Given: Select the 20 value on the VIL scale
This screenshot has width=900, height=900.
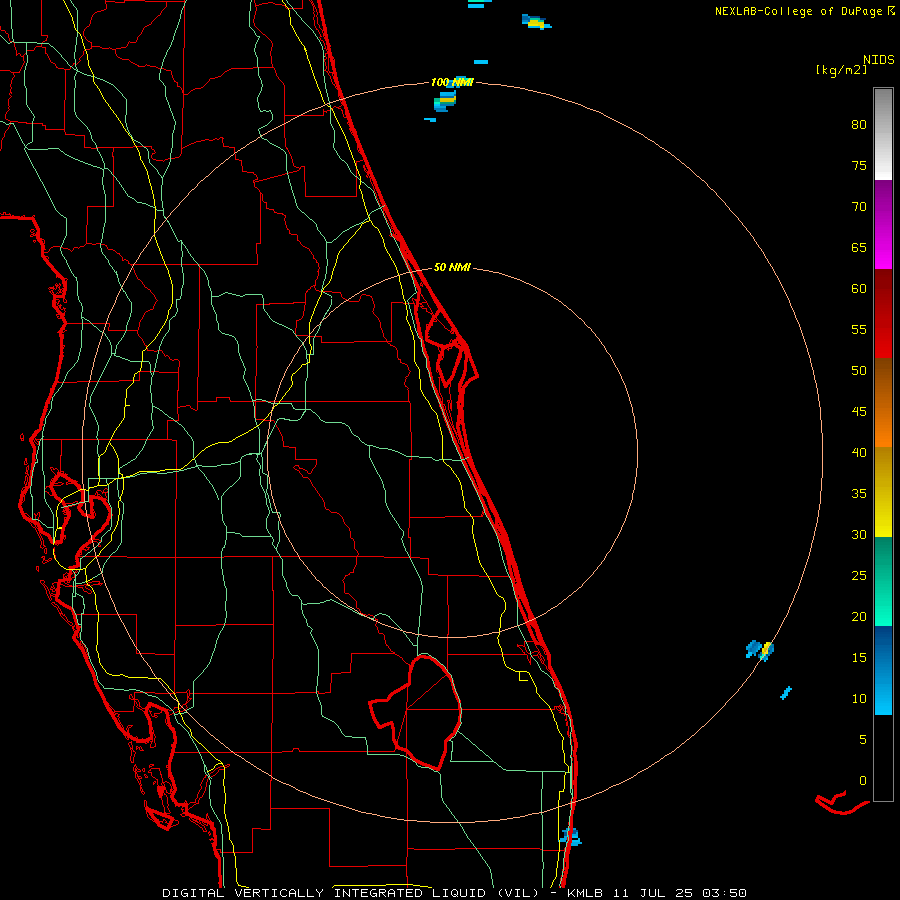Looking at the screenshot, I should coord(859,616).
